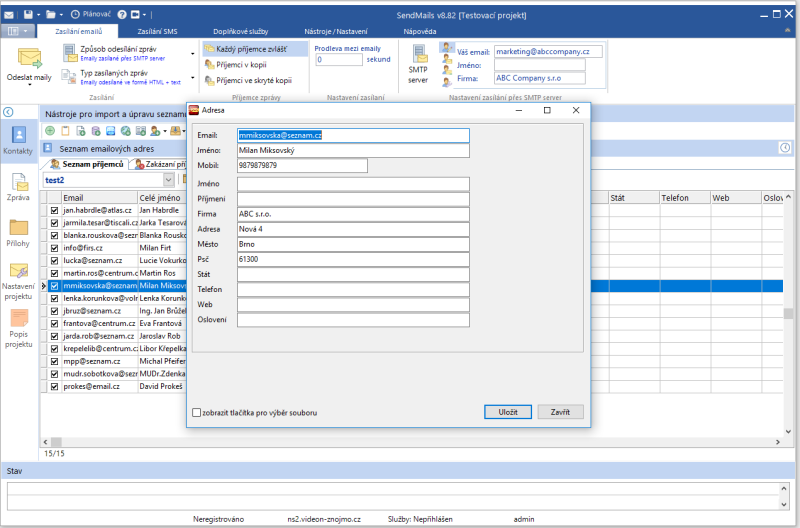Click the Firma field in Adresa dialog
800x528 pixels.
coord(352,214)
